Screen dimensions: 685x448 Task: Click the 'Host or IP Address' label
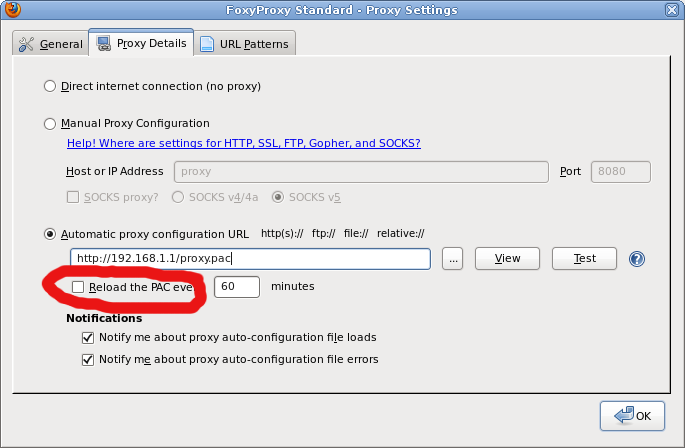[x=114, y=171]
